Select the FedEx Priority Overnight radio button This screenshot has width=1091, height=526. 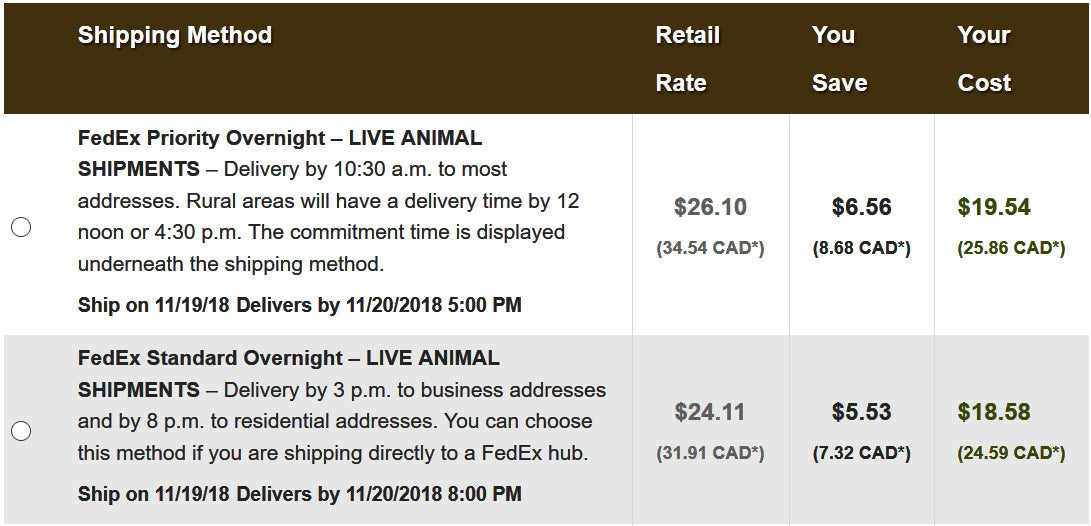click(21, 227)
